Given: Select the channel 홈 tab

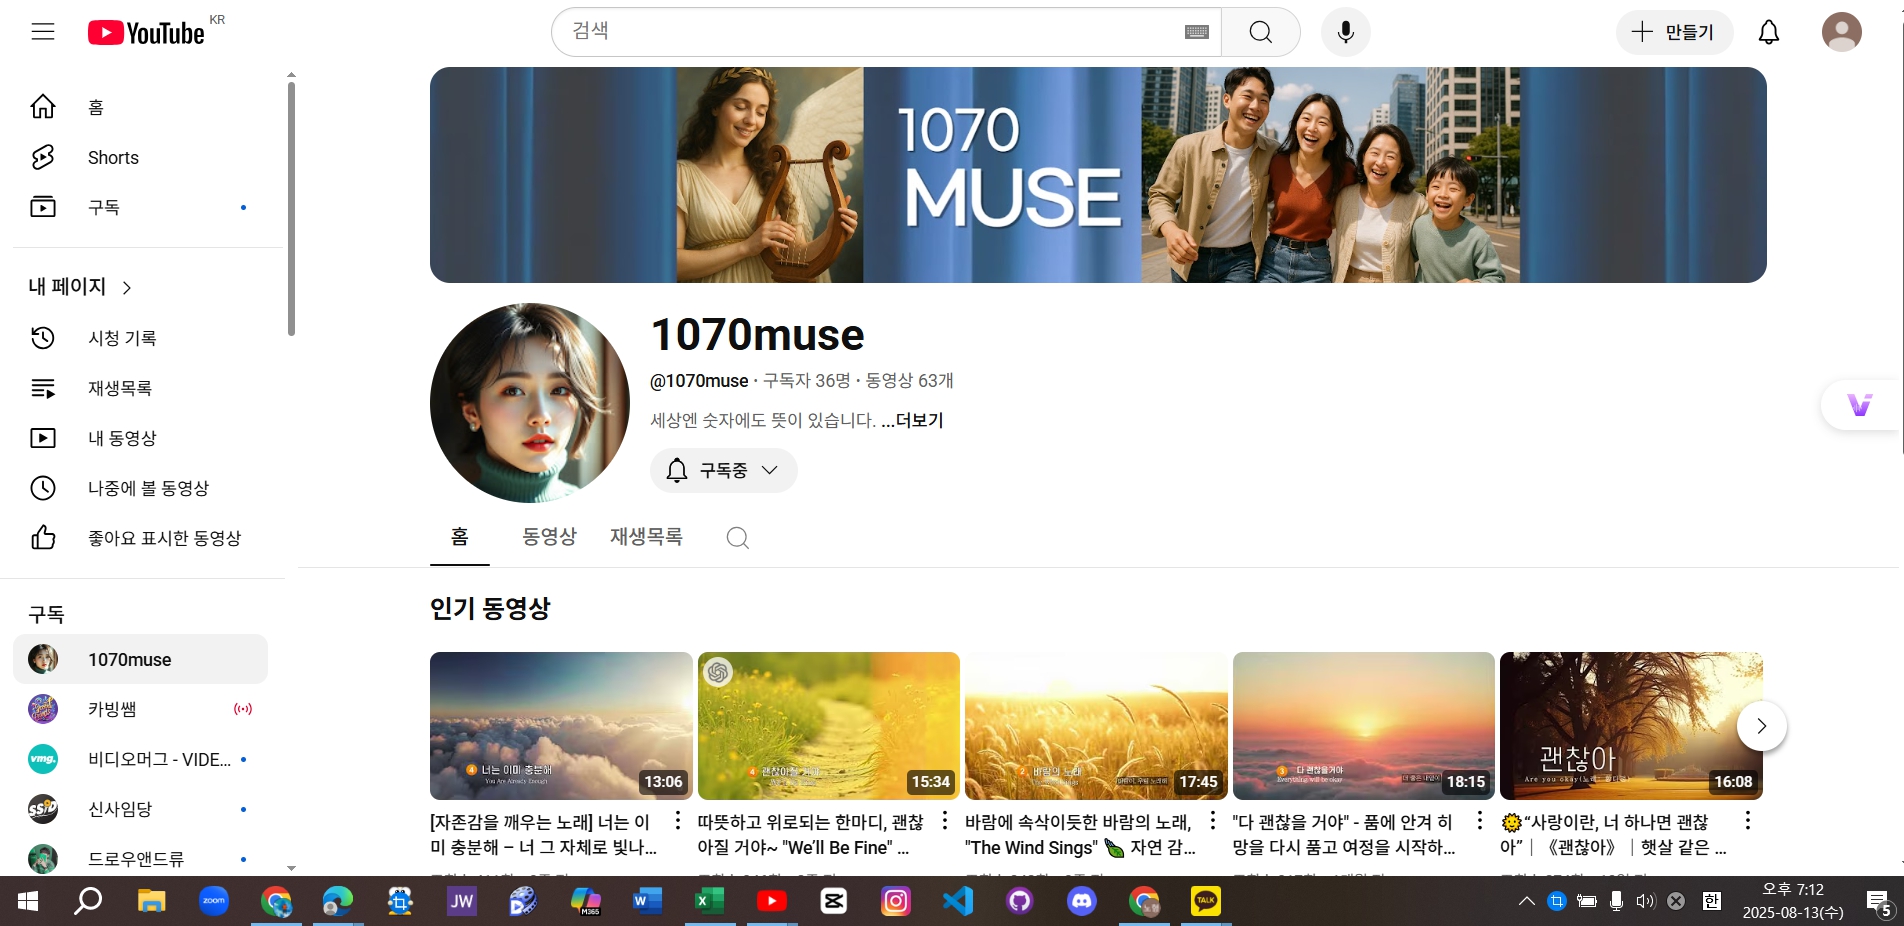Looking at the screenshot, I should [460, 537].
